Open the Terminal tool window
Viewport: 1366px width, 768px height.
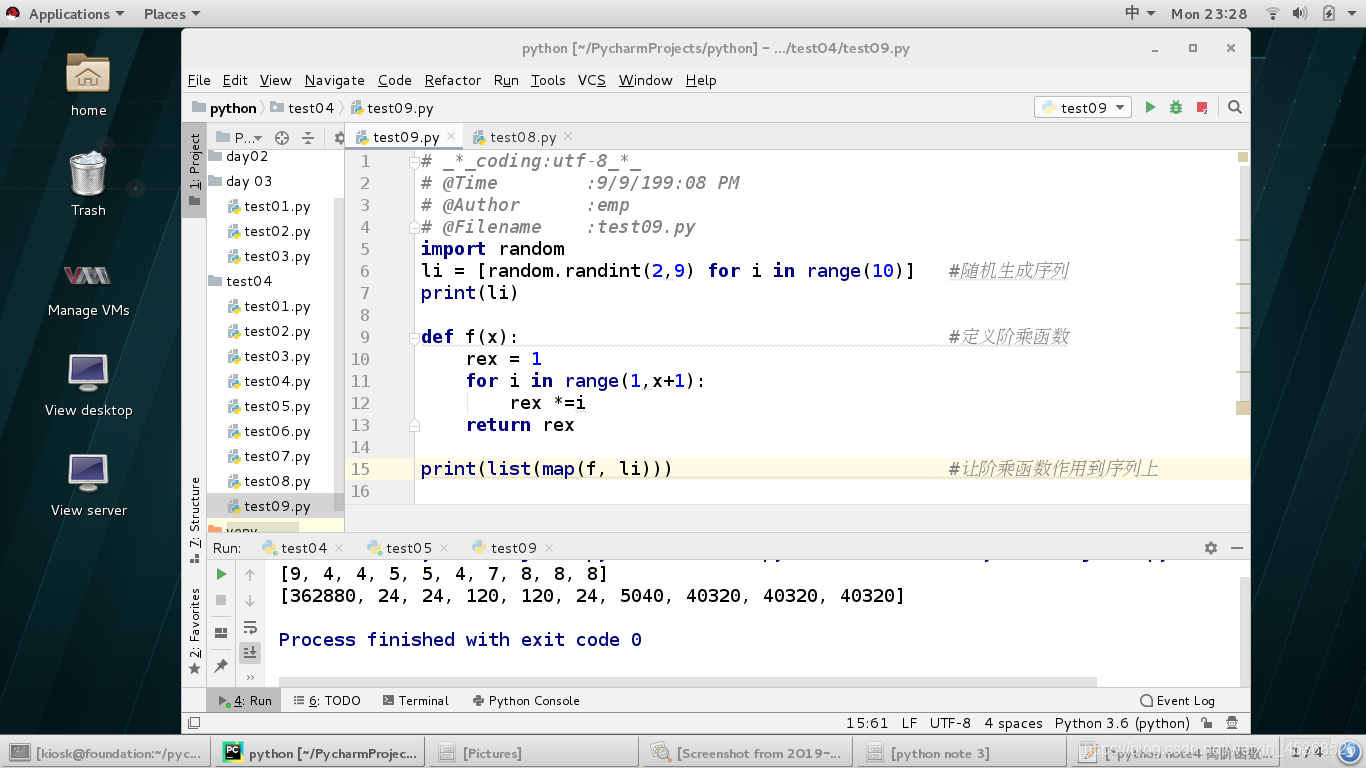(416, 701)
